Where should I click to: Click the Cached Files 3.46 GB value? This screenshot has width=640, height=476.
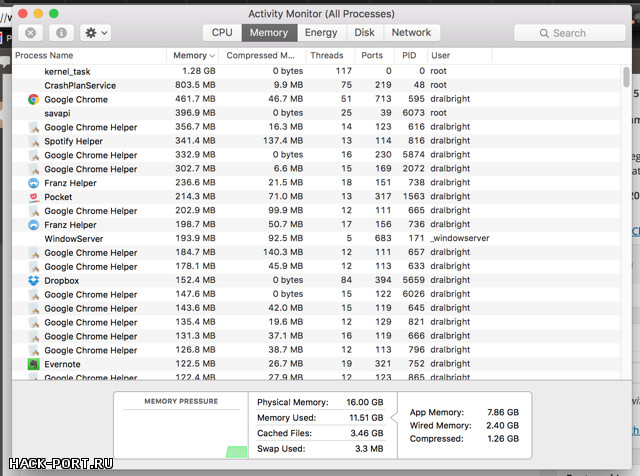tap(367, 433)
